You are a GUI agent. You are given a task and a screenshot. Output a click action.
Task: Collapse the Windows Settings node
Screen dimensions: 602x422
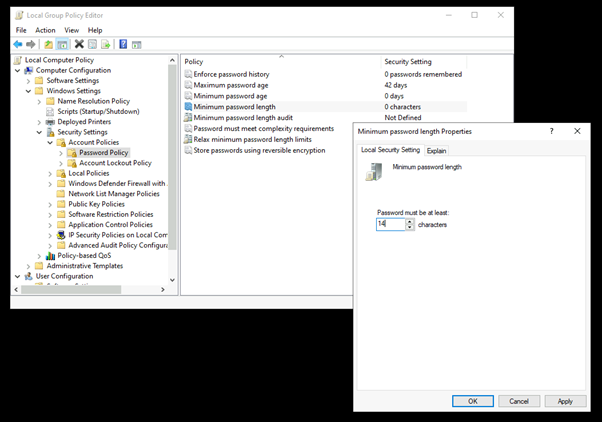click(x=28, y=91)
